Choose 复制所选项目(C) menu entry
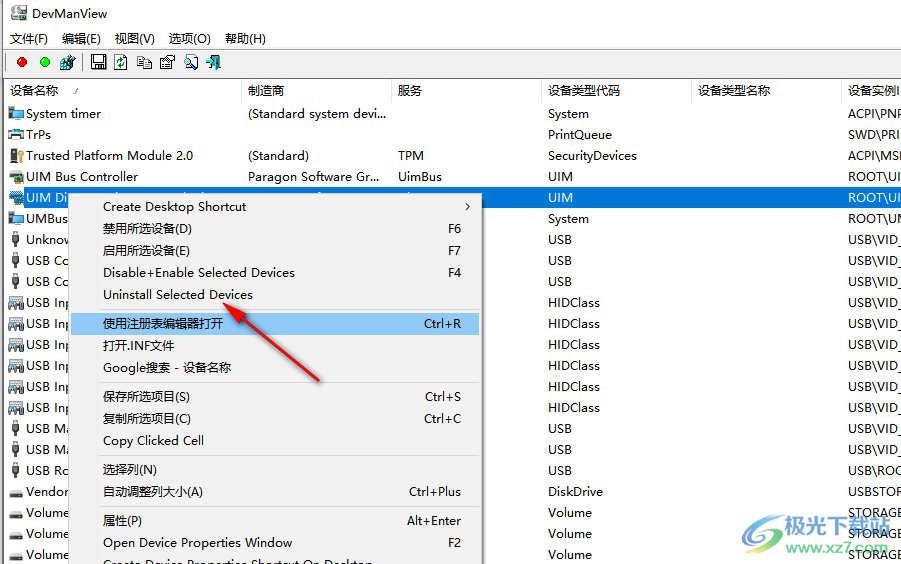The height and width of the screenshot is (564, 901). click(275, 418)
